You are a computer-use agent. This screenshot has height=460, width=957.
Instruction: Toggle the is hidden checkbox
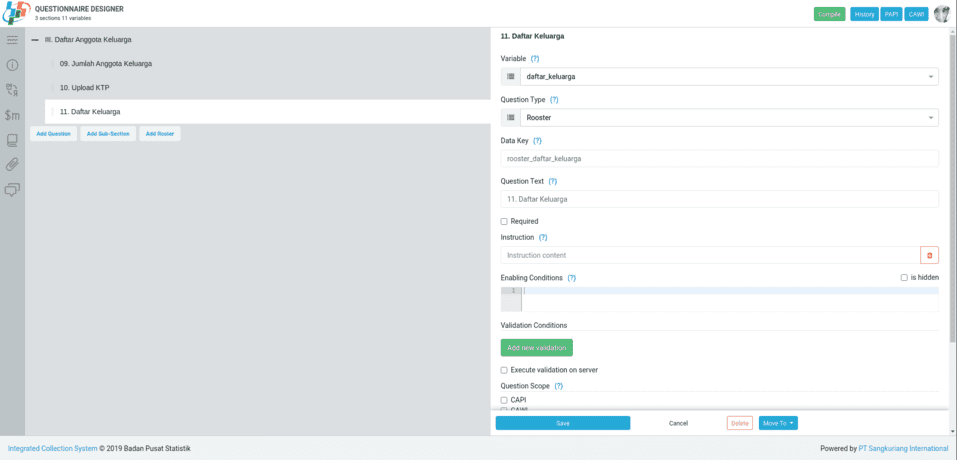point(904,278)
